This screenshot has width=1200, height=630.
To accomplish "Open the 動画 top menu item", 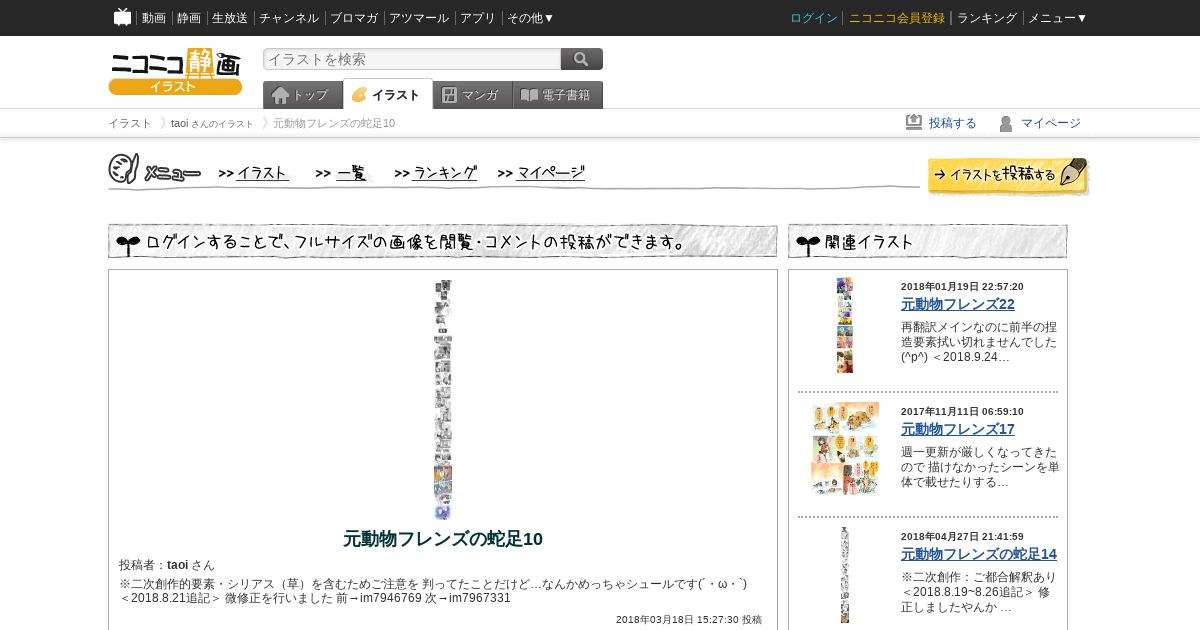I will point(153,18).
